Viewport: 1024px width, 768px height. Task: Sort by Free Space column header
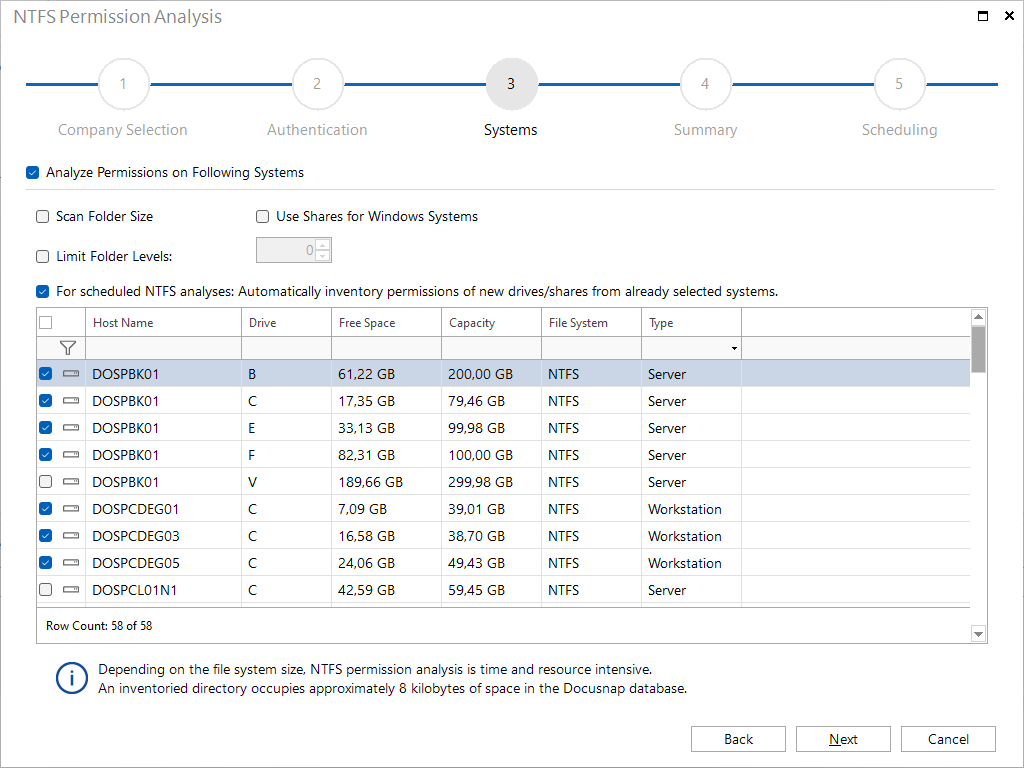[x=386, y=323]
